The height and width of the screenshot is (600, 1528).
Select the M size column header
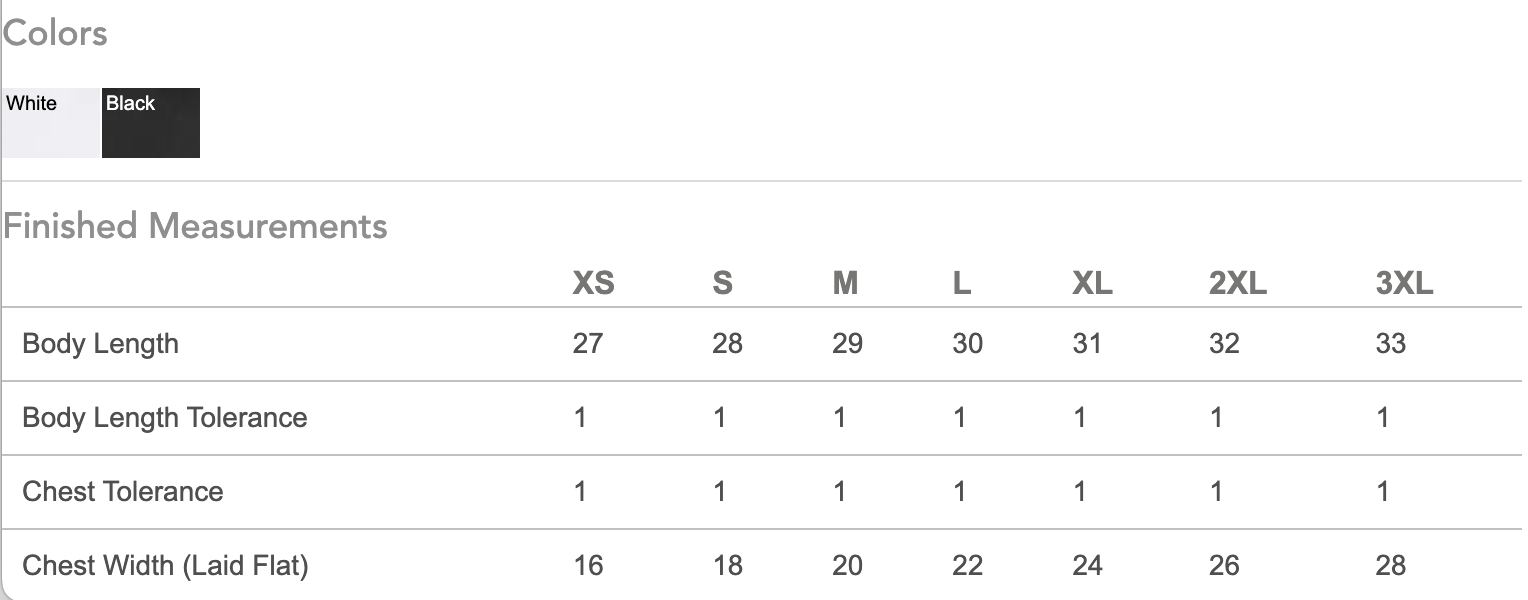(x=845, y=284)
